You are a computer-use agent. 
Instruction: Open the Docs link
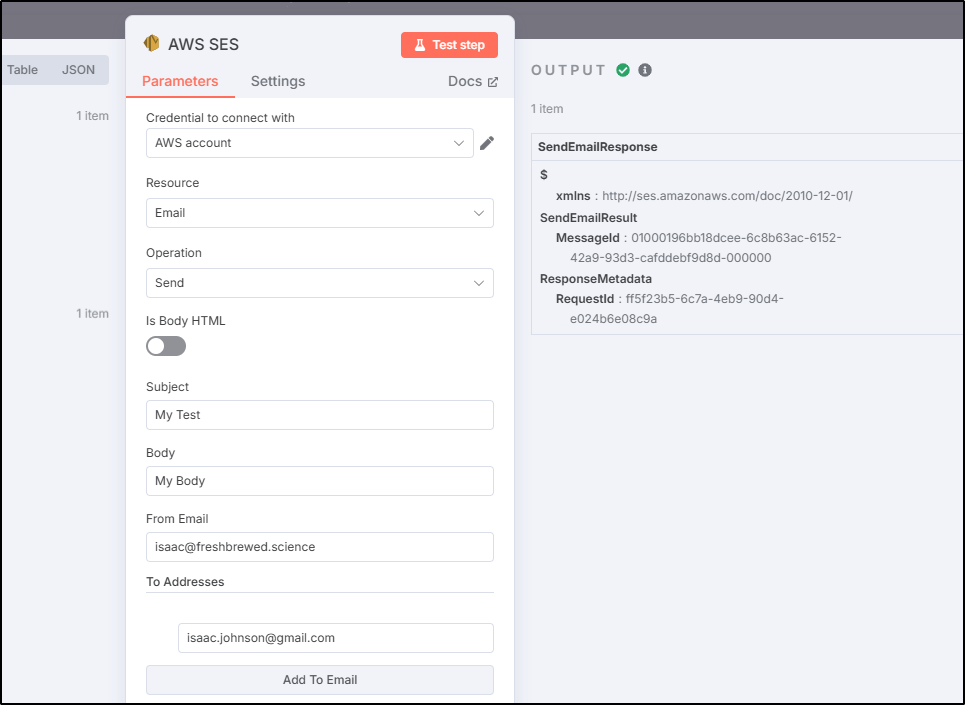coord(465,81)
